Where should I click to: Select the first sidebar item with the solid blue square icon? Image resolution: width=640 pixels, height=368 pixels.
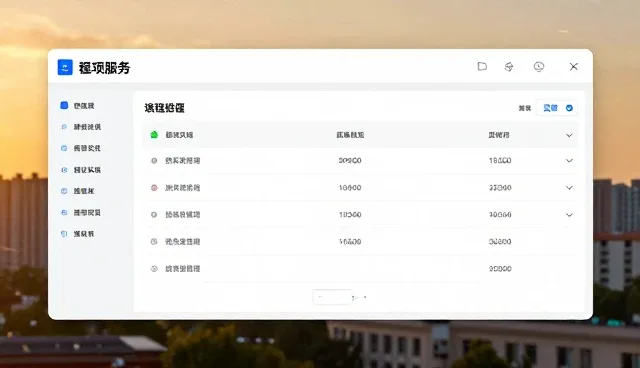tap(78, 106)
